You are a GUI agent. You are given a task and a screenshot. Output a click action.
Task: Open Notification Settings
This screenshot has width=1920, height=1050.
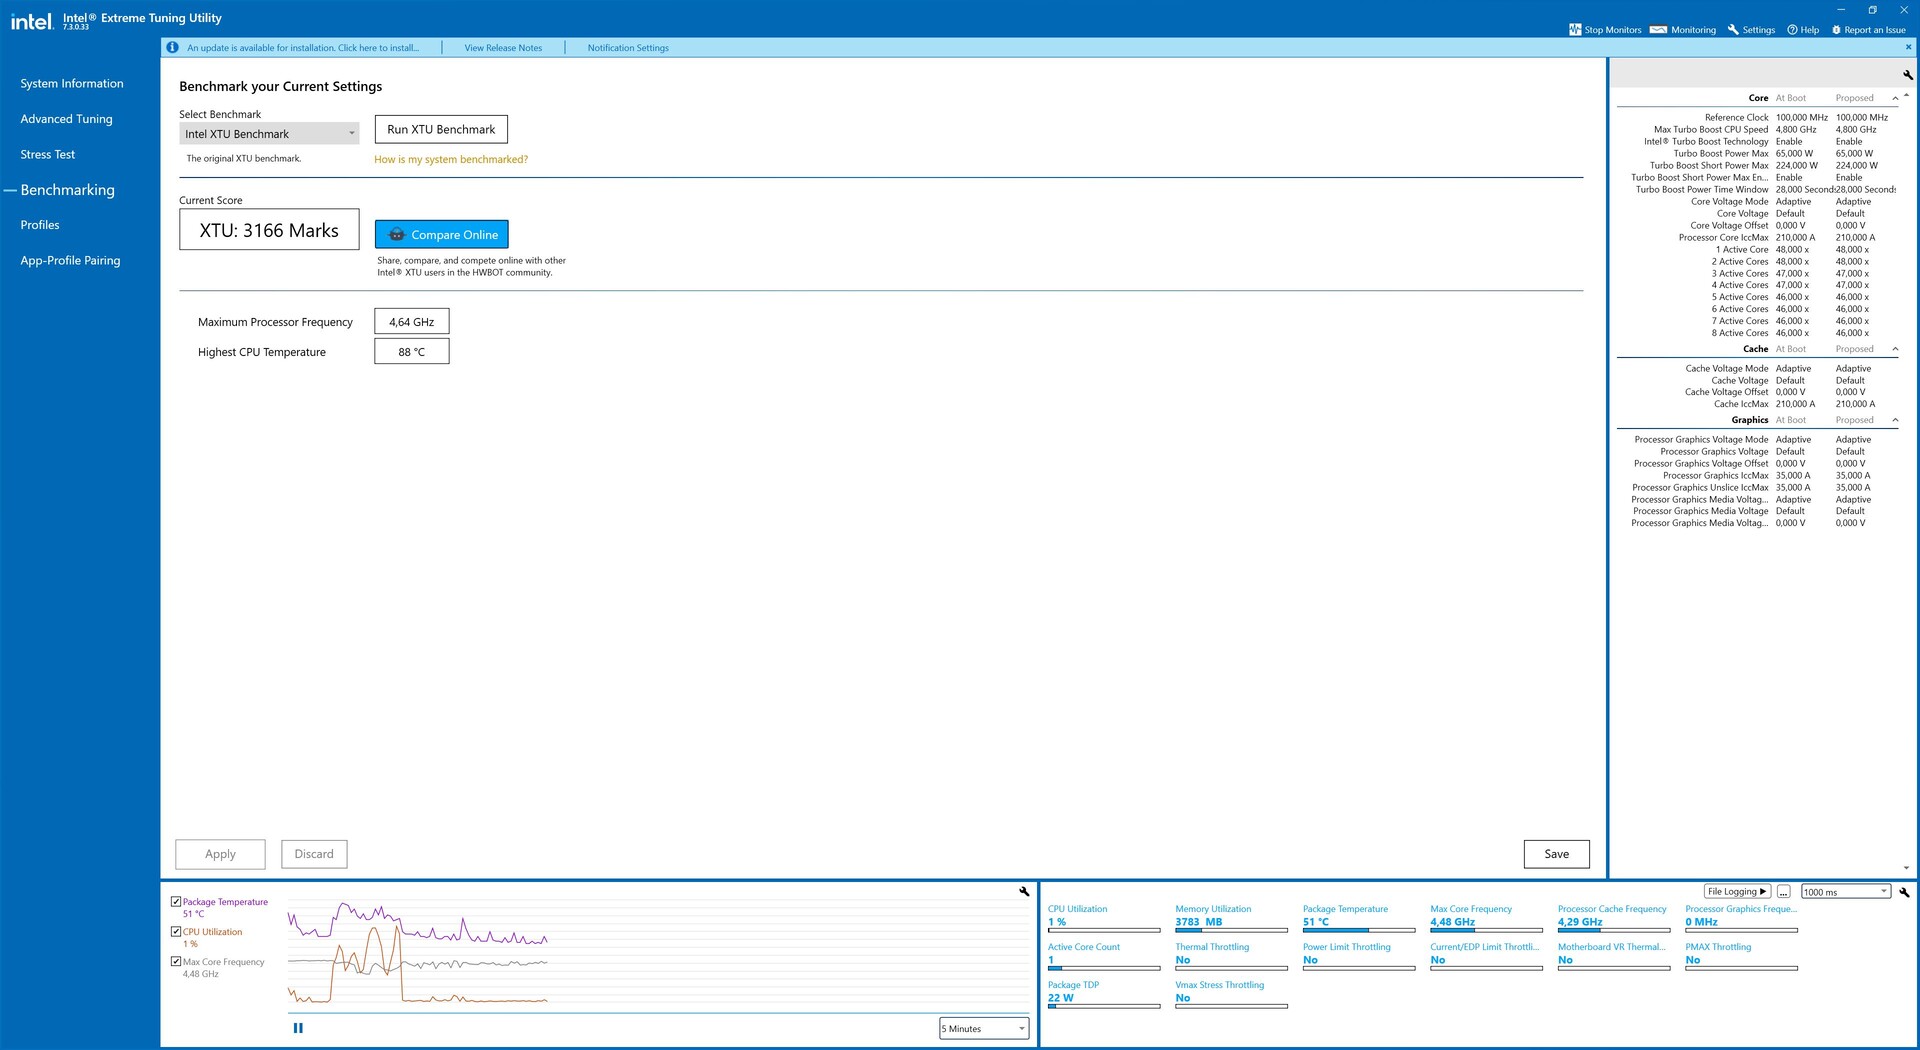click(628, 48)
